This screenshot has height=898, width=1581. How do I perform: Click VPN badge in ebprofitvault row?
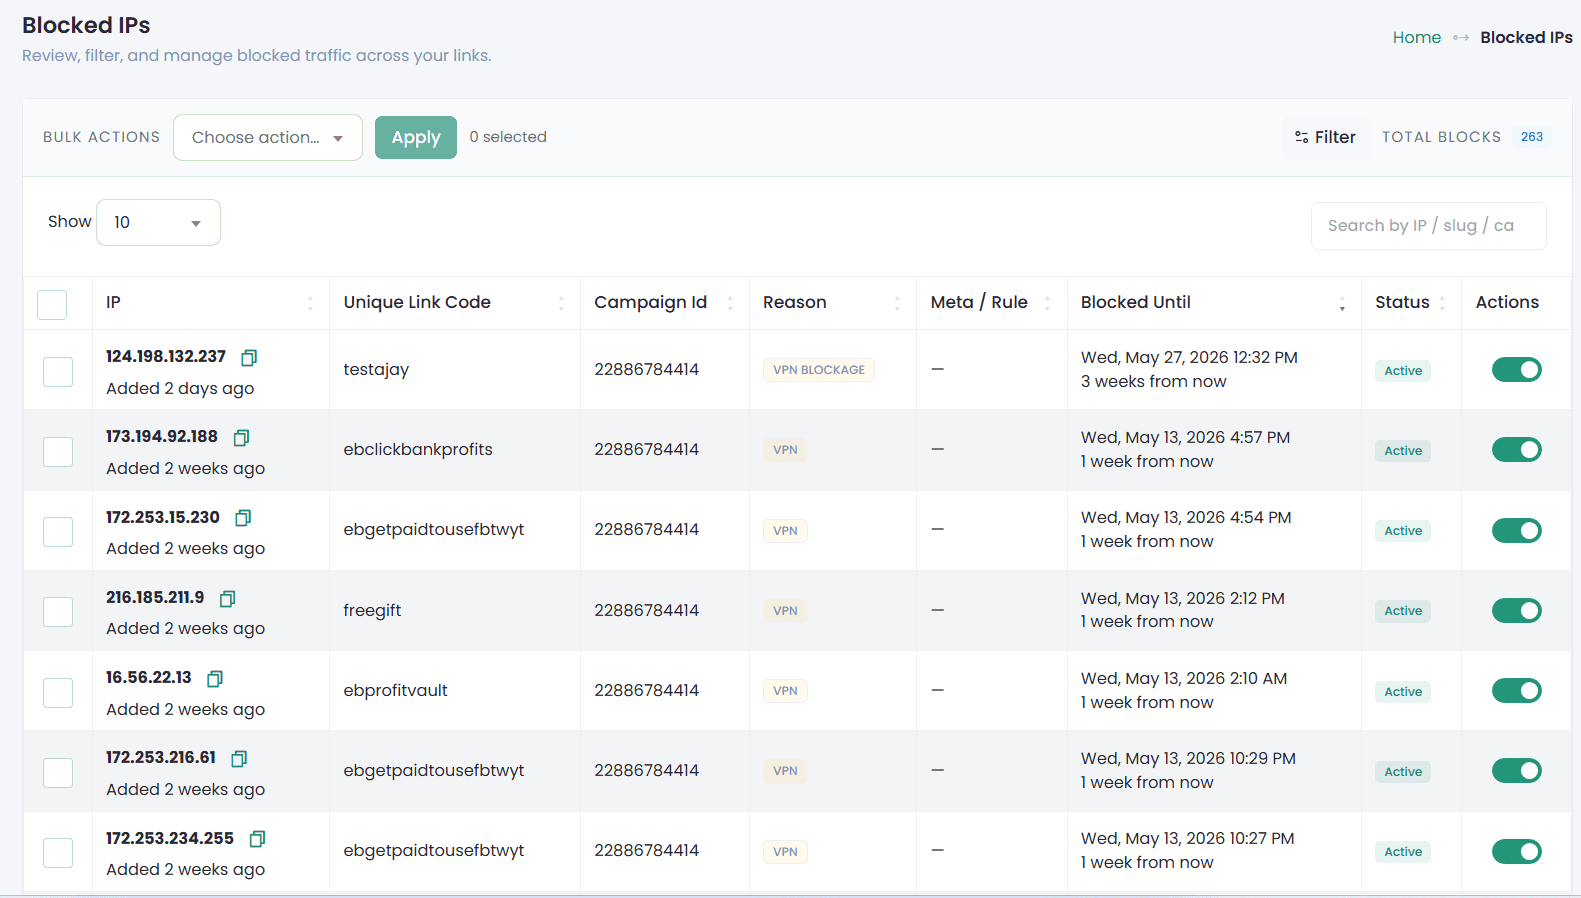tap(785, 691)
